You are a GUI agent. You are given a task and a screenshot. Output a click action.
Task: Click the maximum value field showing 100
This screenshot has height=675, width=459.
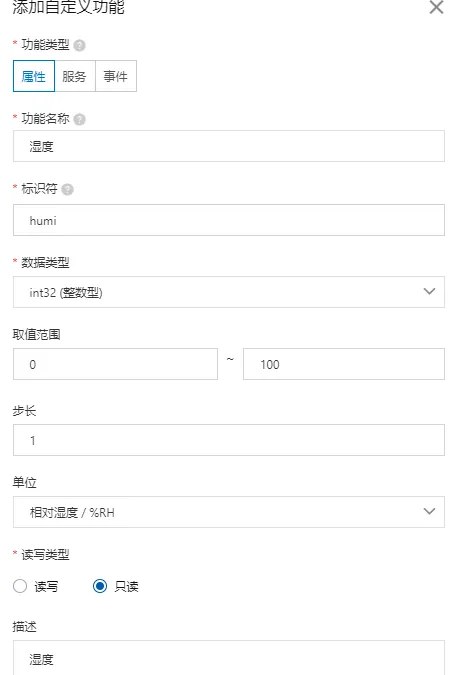tap(344, 364)
